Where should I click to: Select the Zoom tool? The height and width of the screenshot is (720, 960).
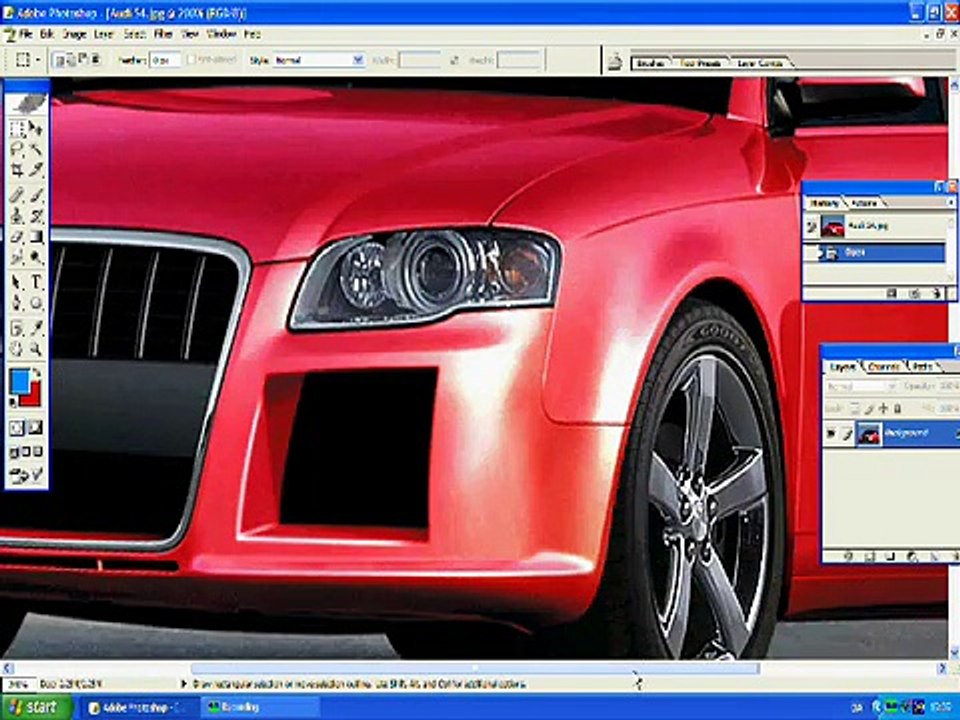(x=36, y=350)
